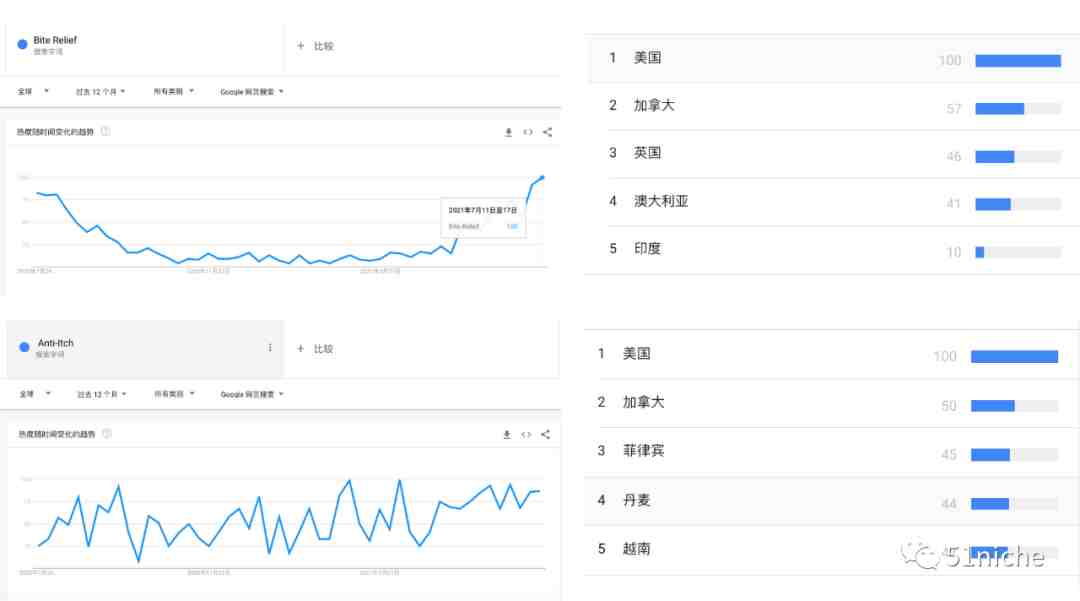Open 过去 12 个月 dropdown under Bite Relief
Screen dimensions: 1080x601
(101, 92)
